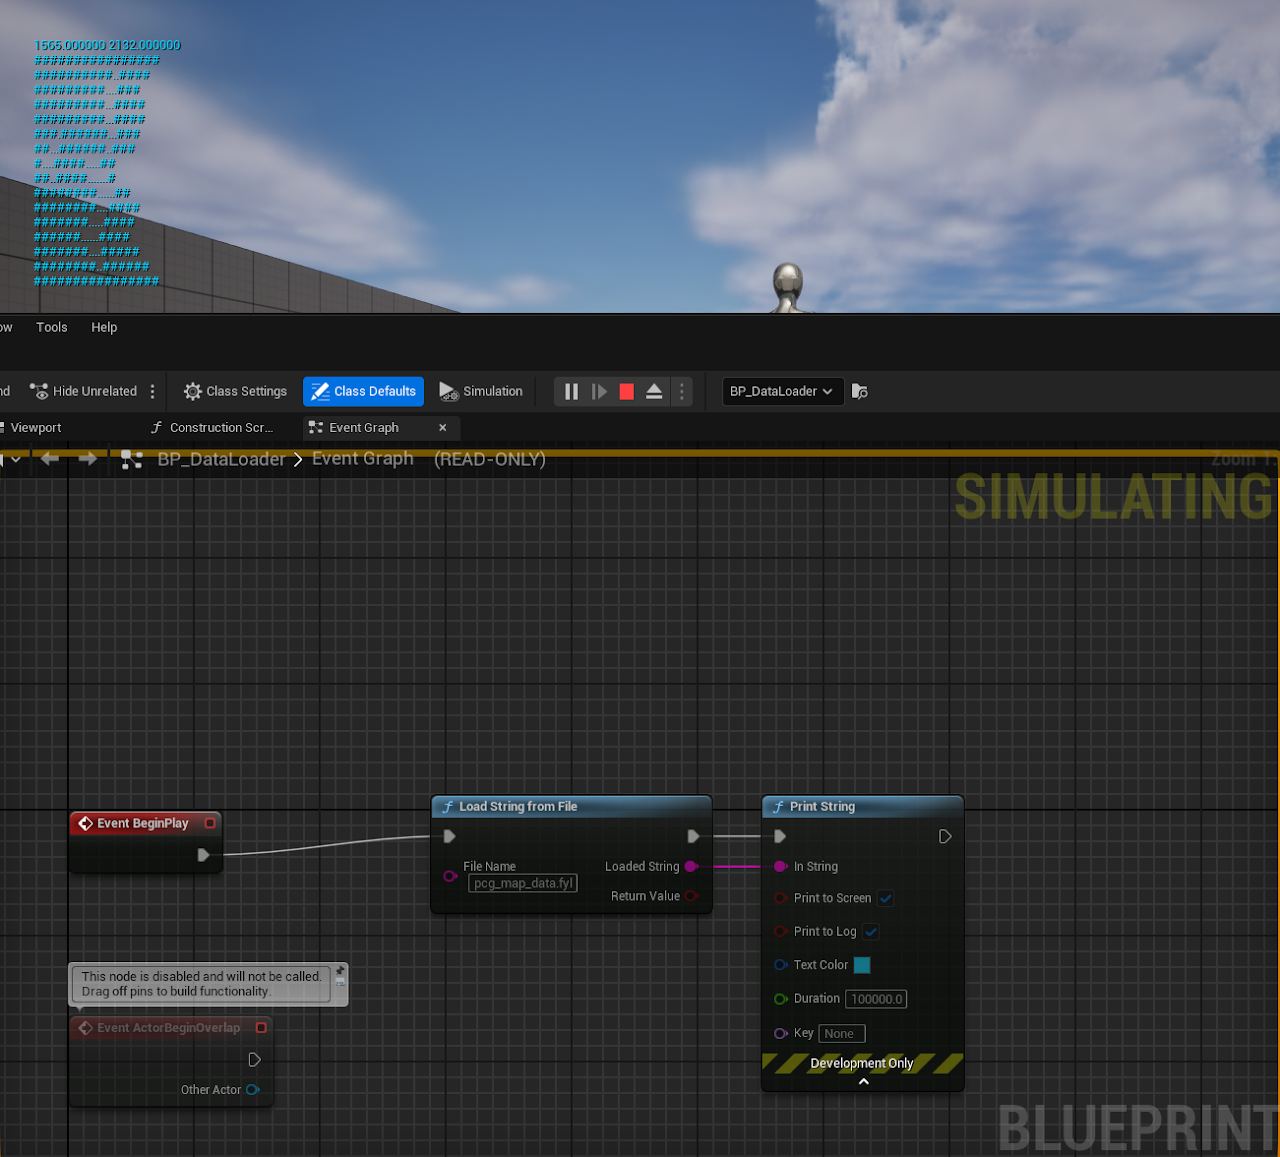Click the Loaded String output pin
This screenshot has width=1280, height=1157.
tap(691, 866)
